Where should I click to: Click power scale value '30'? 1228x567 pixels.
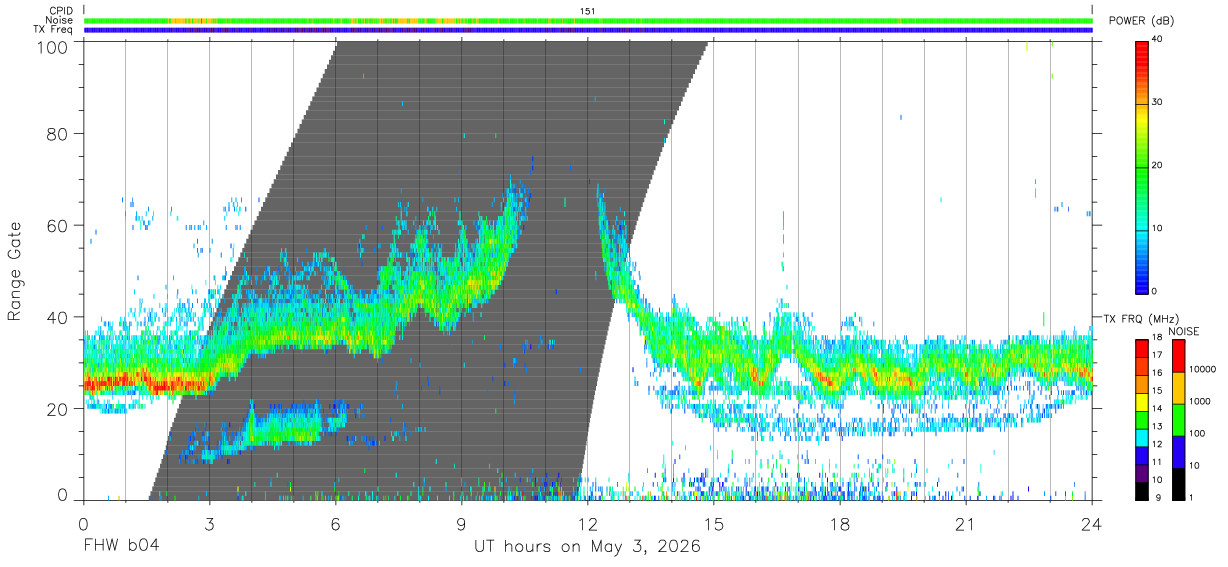point(1157,103)
